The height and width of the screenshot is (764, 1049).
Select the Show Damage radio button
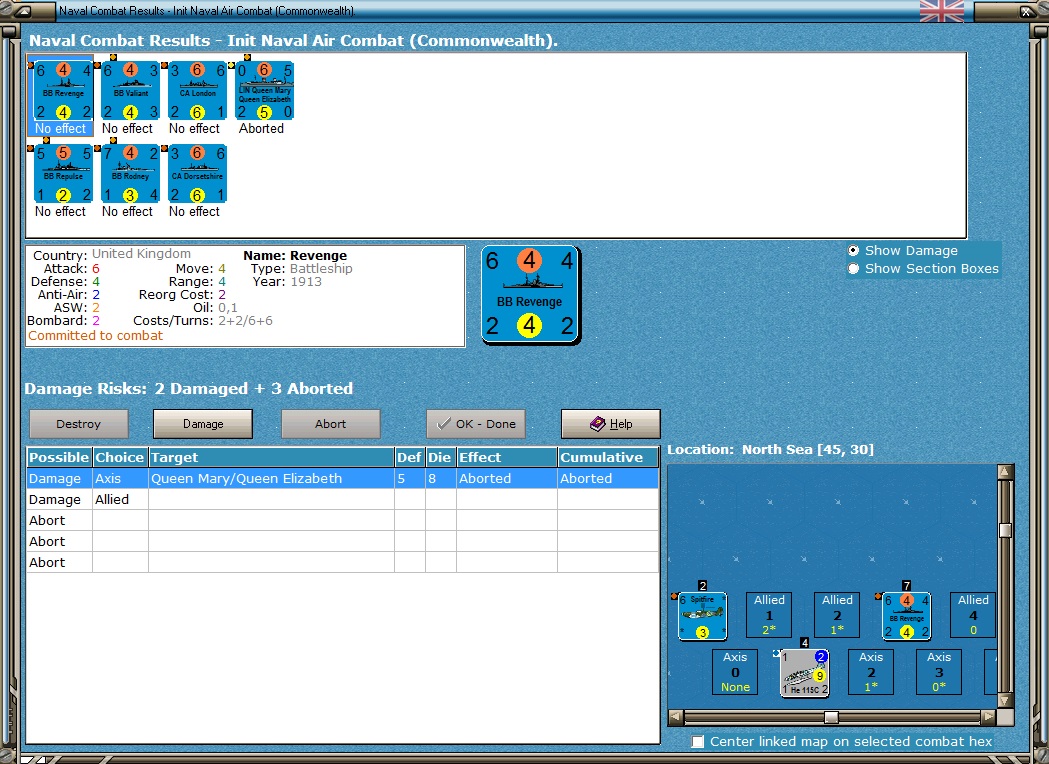pos(853,251)
